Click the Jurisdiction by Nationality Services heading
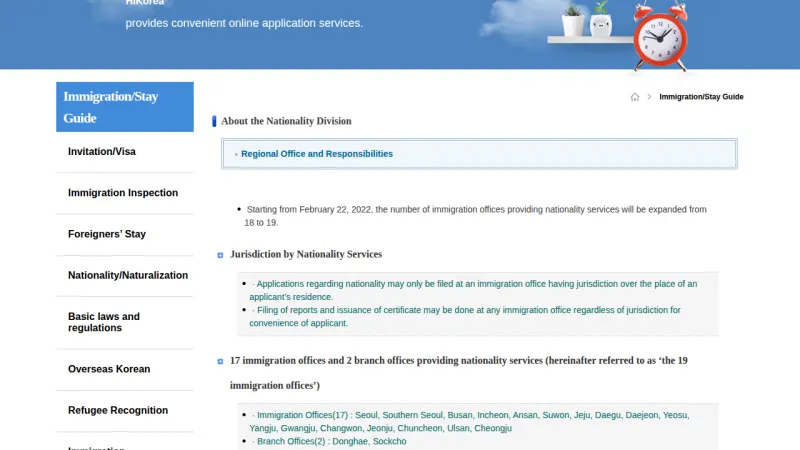 click(x=306, y=254)
